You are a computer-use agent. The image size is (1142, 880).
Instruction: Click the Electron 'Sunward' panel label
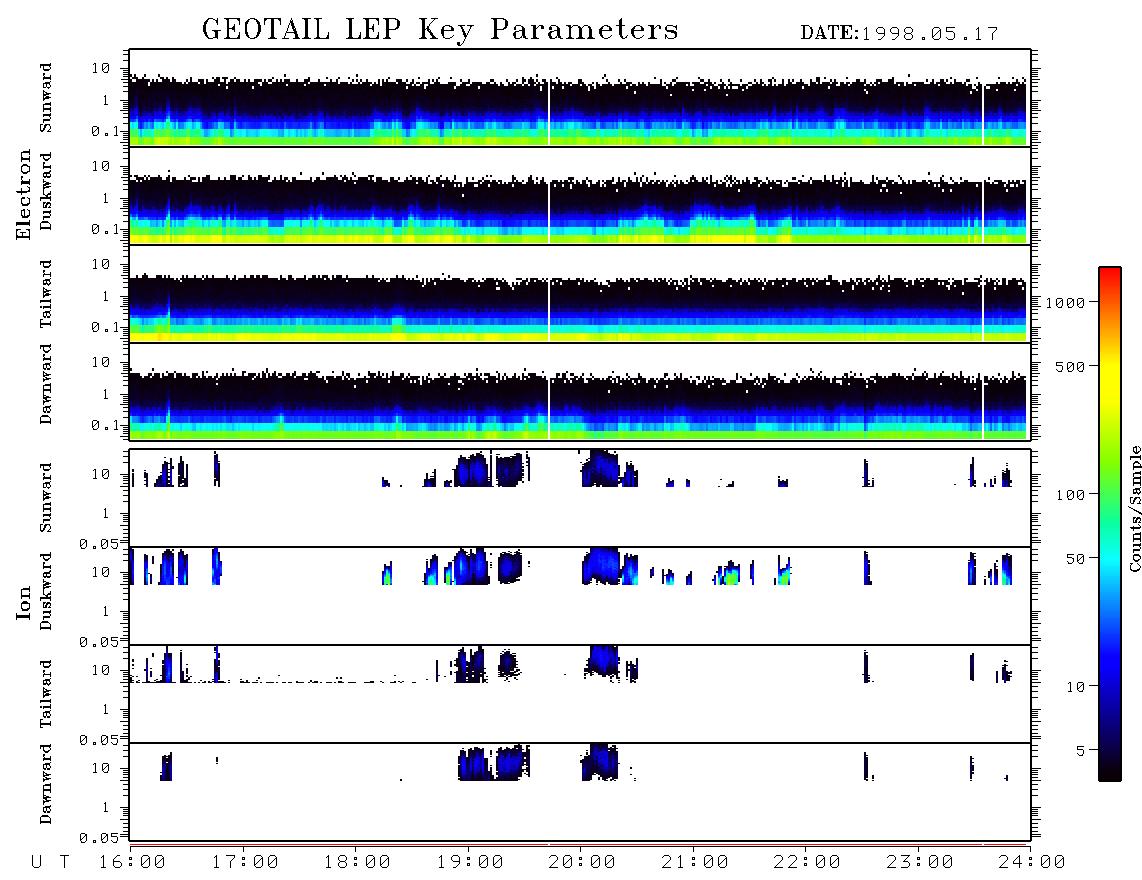coord(46,98)
